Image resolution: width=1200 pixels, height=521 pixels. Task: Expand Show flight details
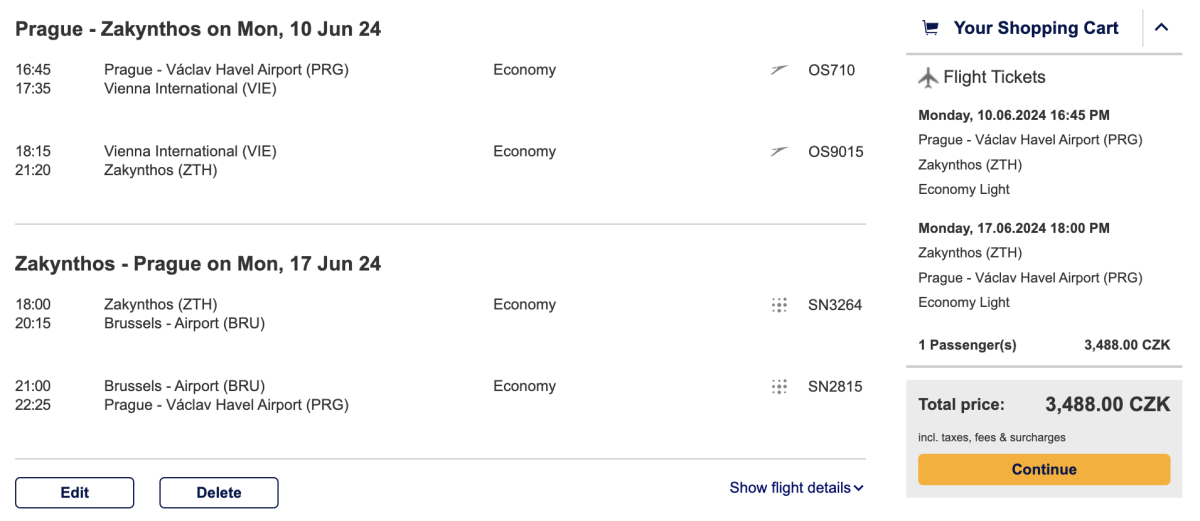point(796,488)
